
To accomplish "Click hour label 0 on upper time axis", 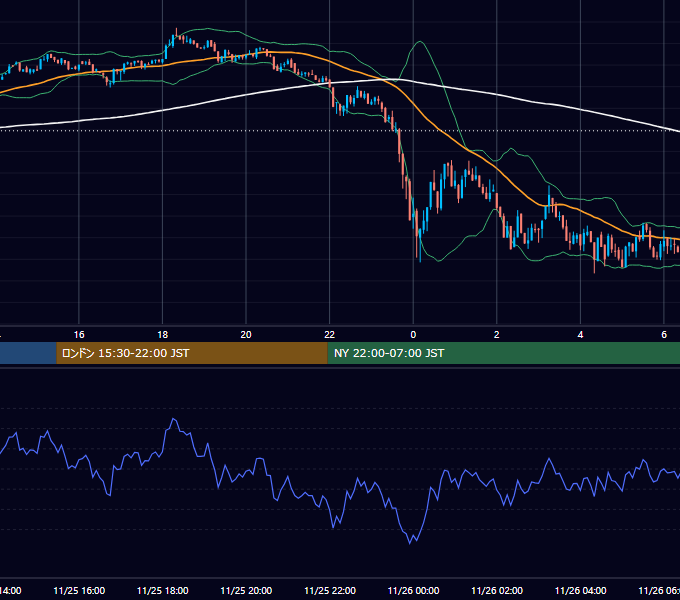I will 413,335.
